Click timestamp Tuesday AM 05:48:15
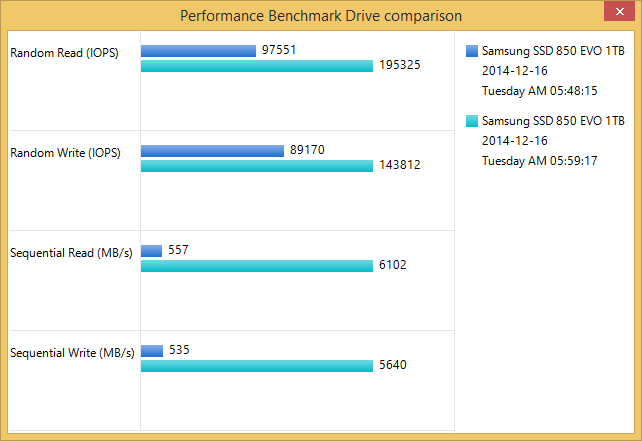642x441 pixels. [540, 91]
